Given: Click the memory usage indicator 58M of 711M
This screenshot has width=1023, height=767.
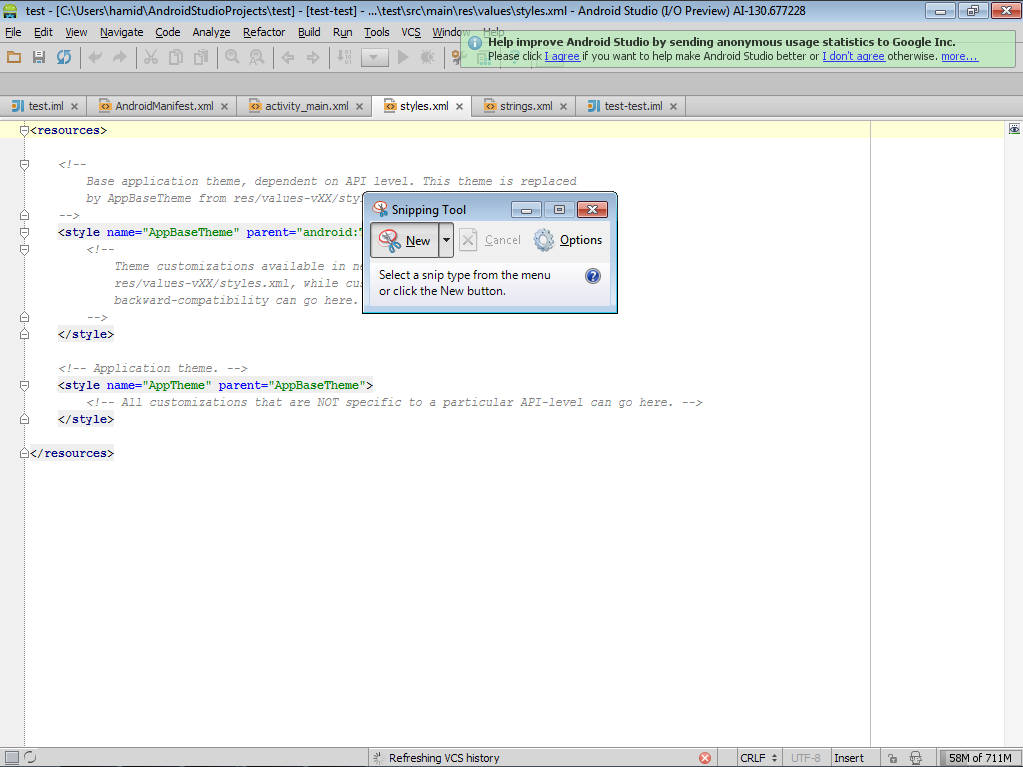Looking at the screenshot, I should click(x=980, y=758).
